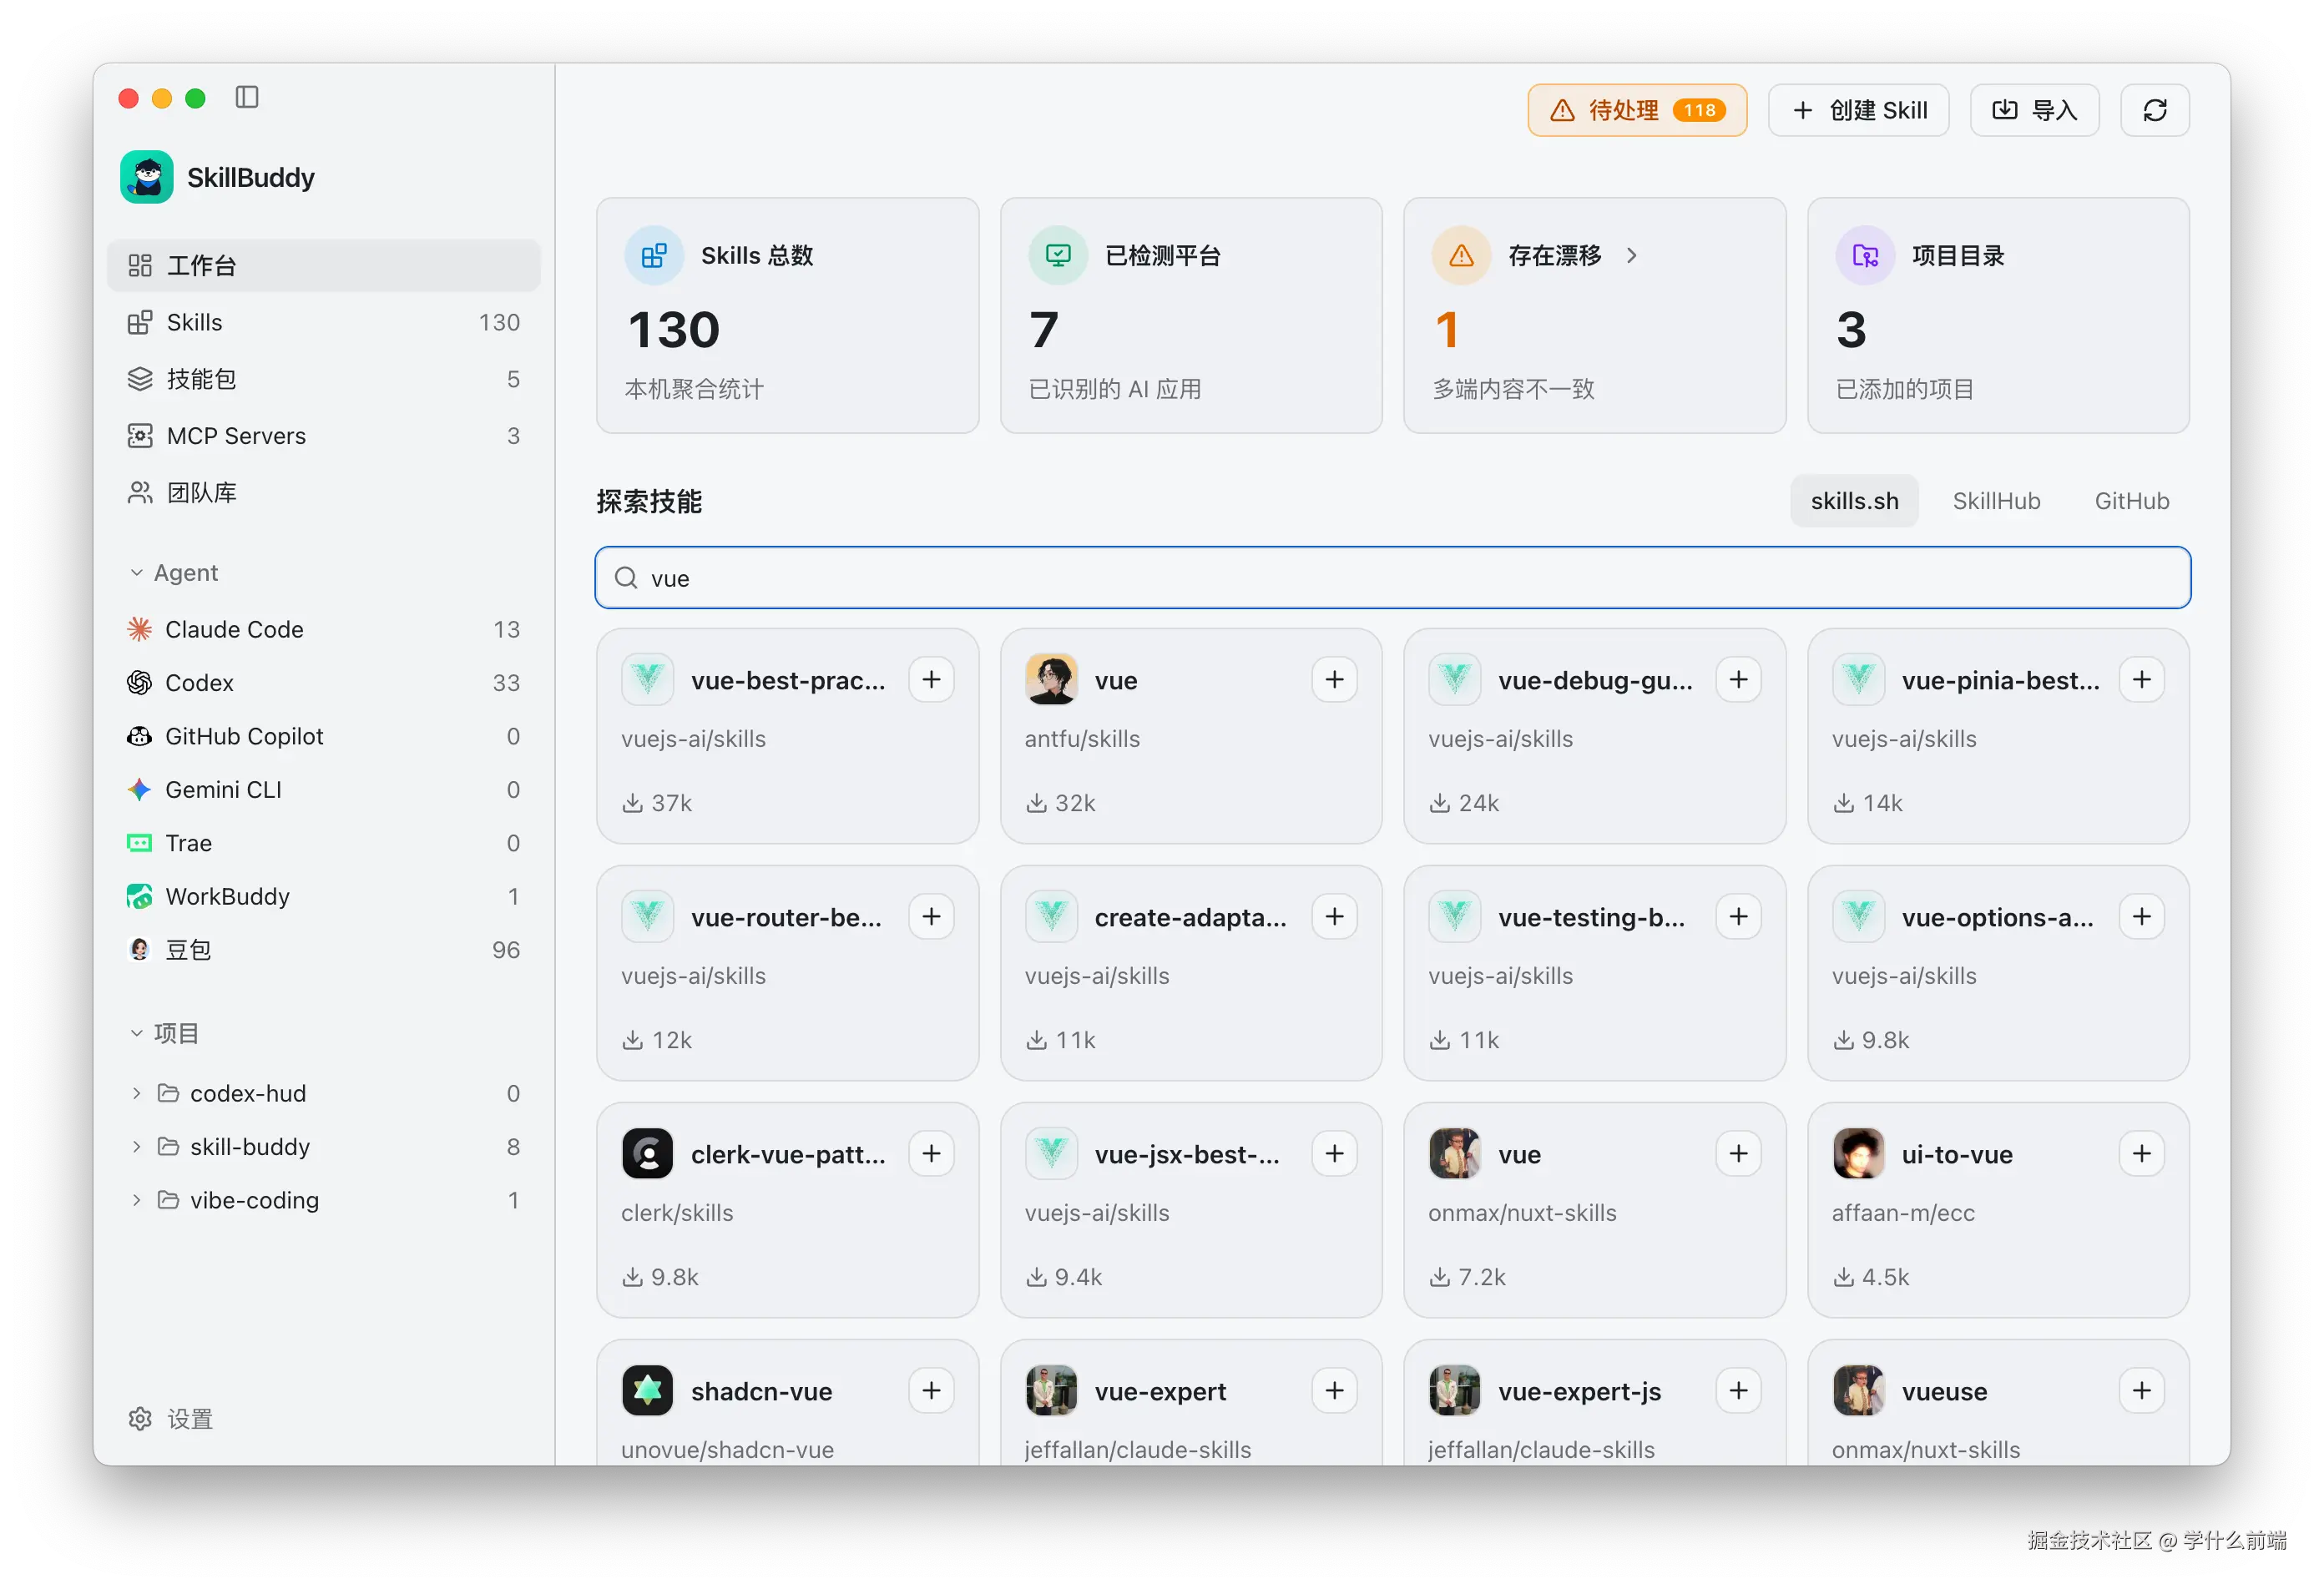Click the 项目目录 stat card count 3

click(1851, 330)
